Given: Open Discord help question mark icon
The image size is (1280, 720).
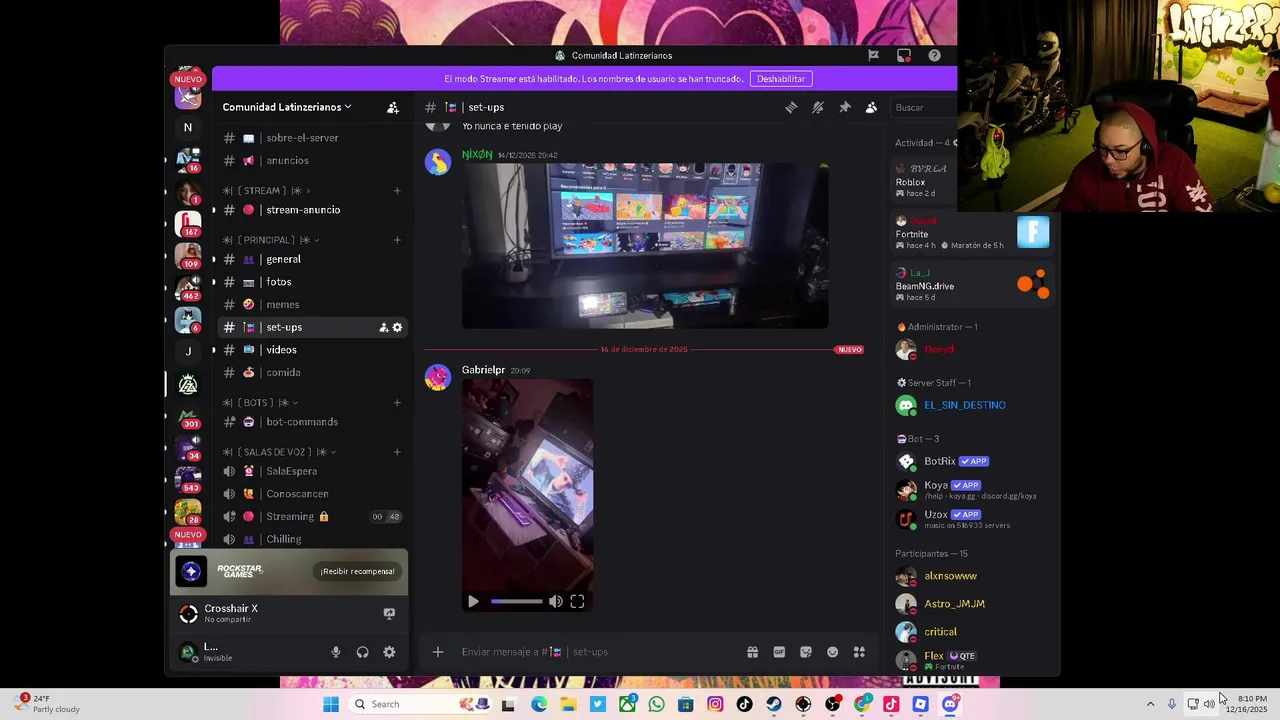Looking at the screenshot, I should point(934,56).
